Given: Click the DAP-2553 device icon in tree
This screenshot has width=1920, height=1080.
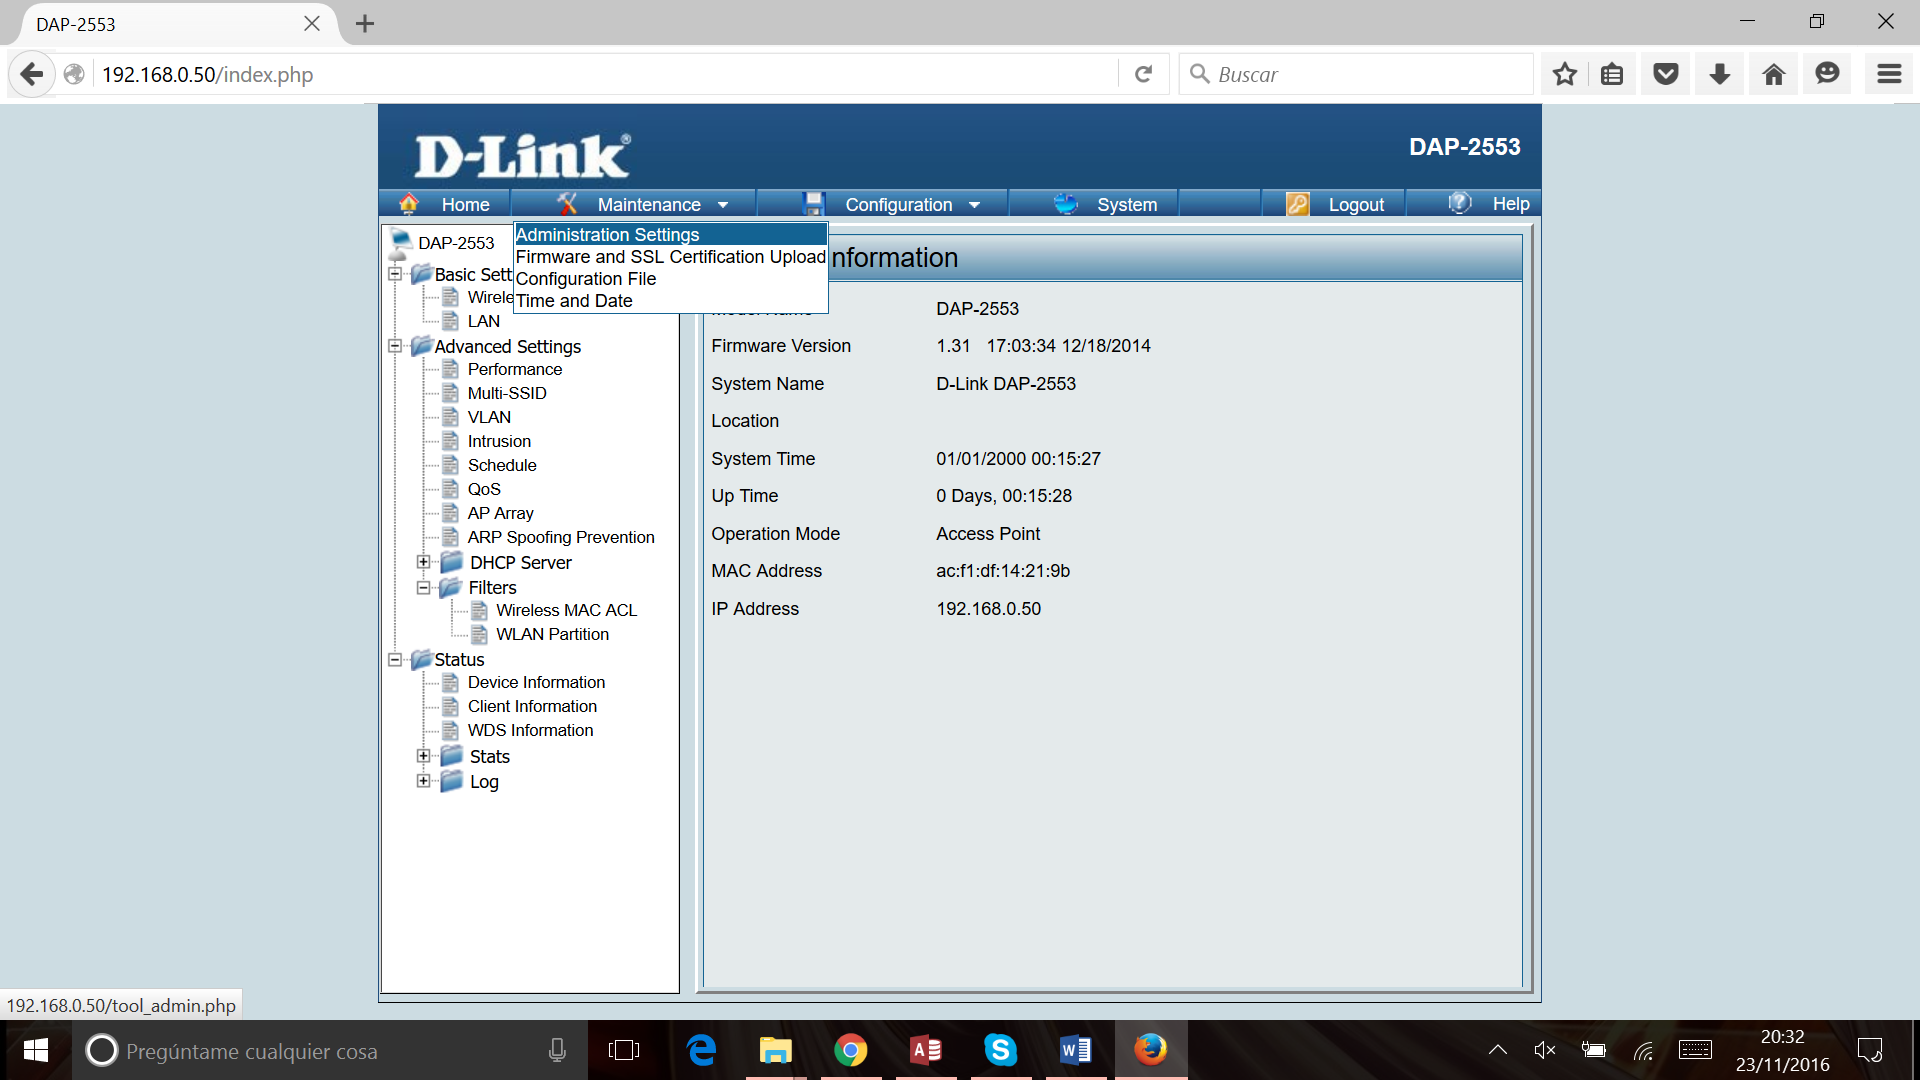Looking at the screenshot, I should [401, 243].
